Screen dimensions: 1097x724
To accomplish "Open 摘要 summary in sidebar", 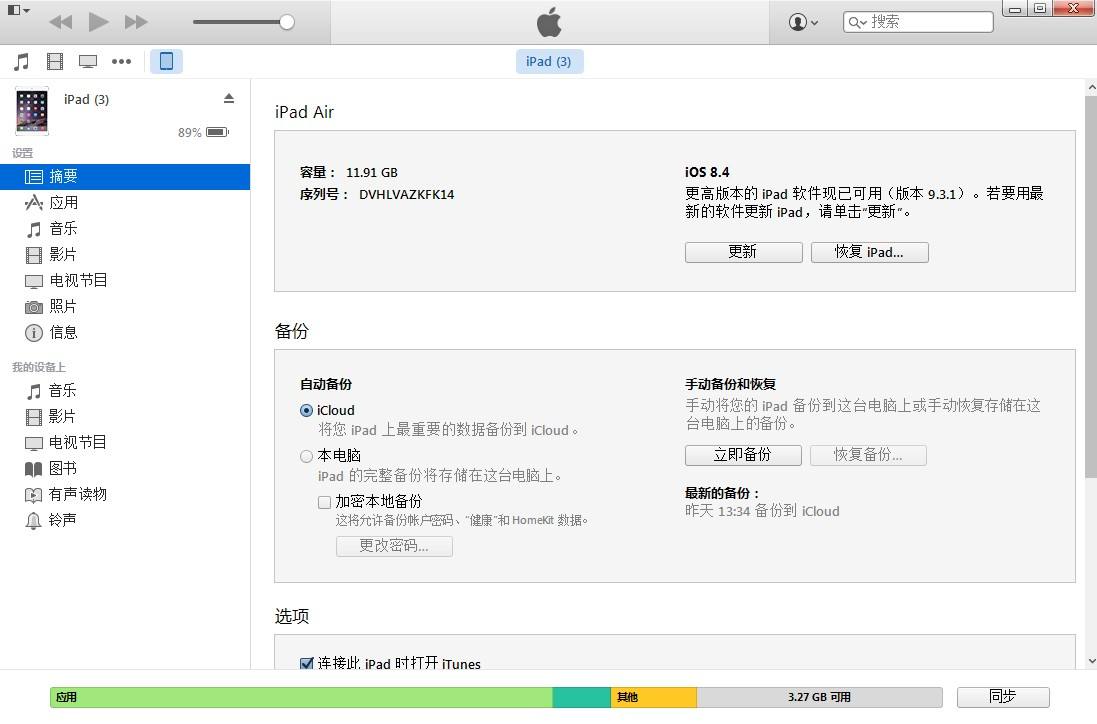I will 125,176.
